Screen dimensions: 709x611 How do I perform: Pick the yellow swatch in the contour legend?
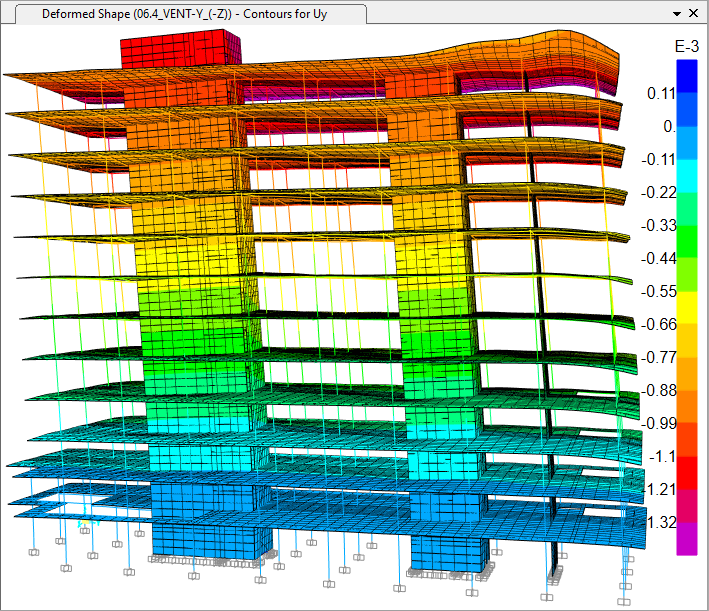(686, 307)
